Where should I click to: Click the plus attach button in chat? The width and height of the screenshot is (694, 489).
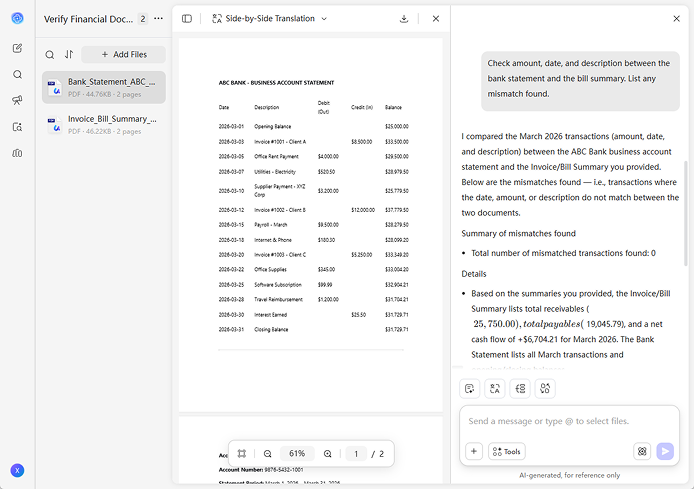tap(474, 451)
